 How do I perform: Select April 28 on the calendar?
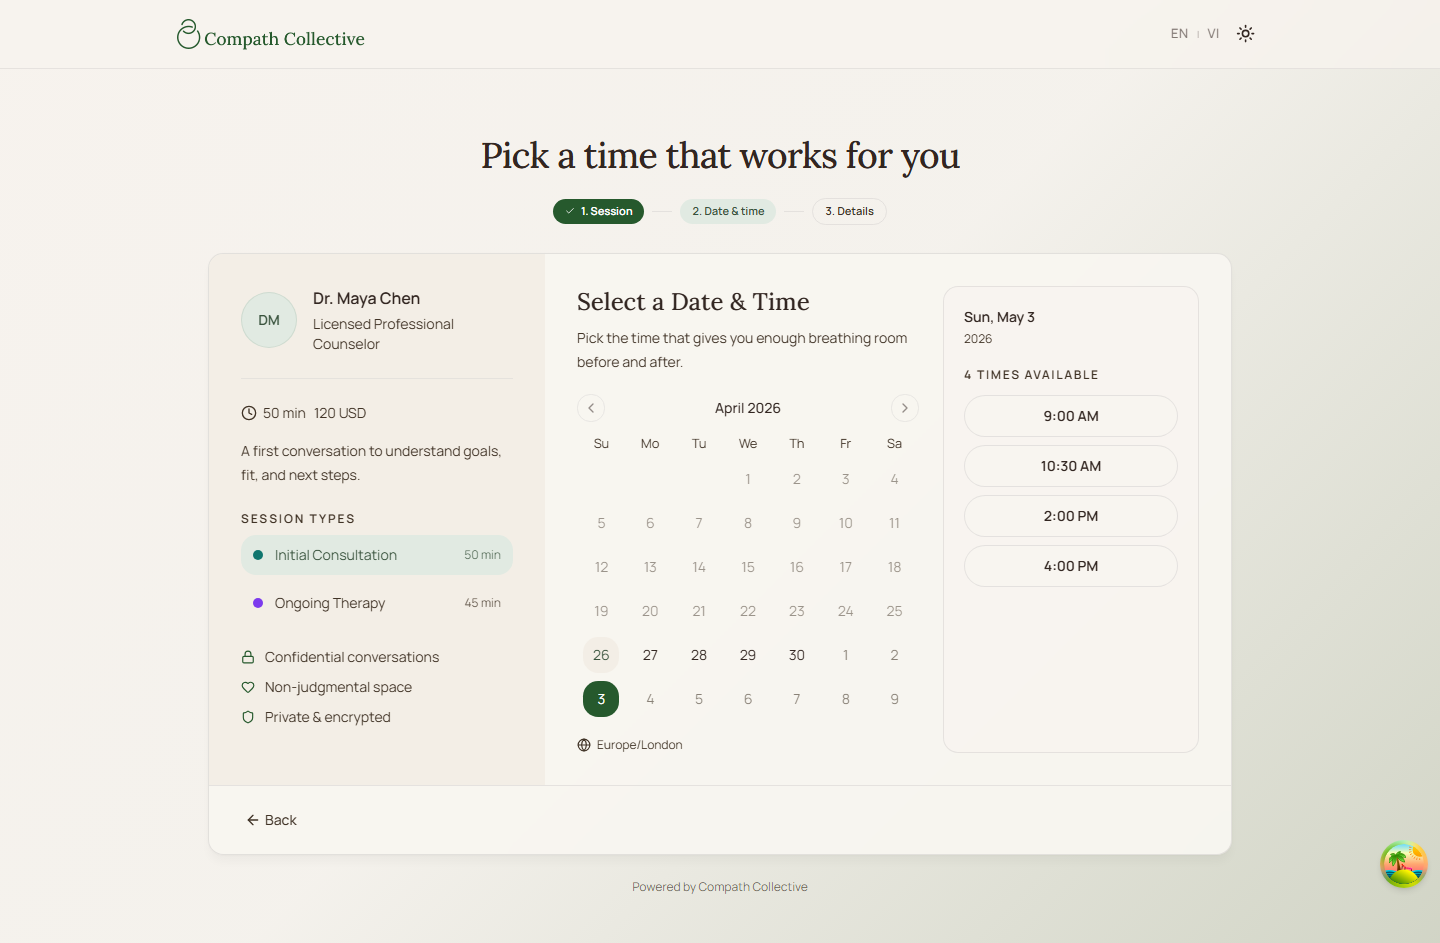(x=699, y=655)
